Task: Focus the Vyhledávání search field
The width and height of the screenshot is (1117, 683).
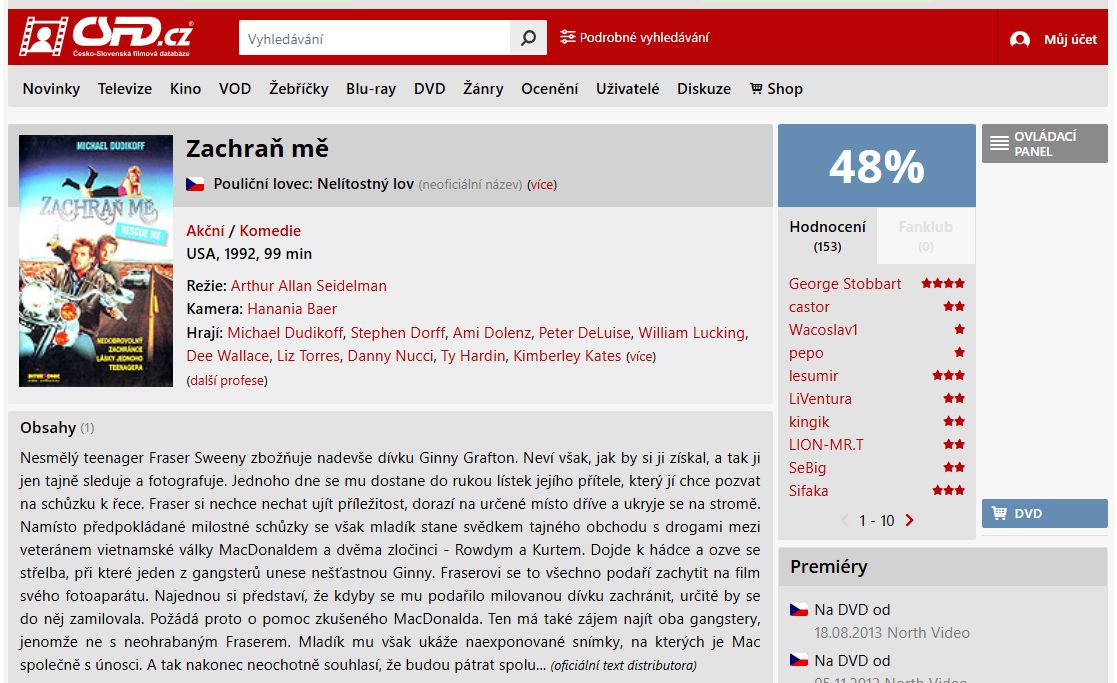Action: coord(375,38)
